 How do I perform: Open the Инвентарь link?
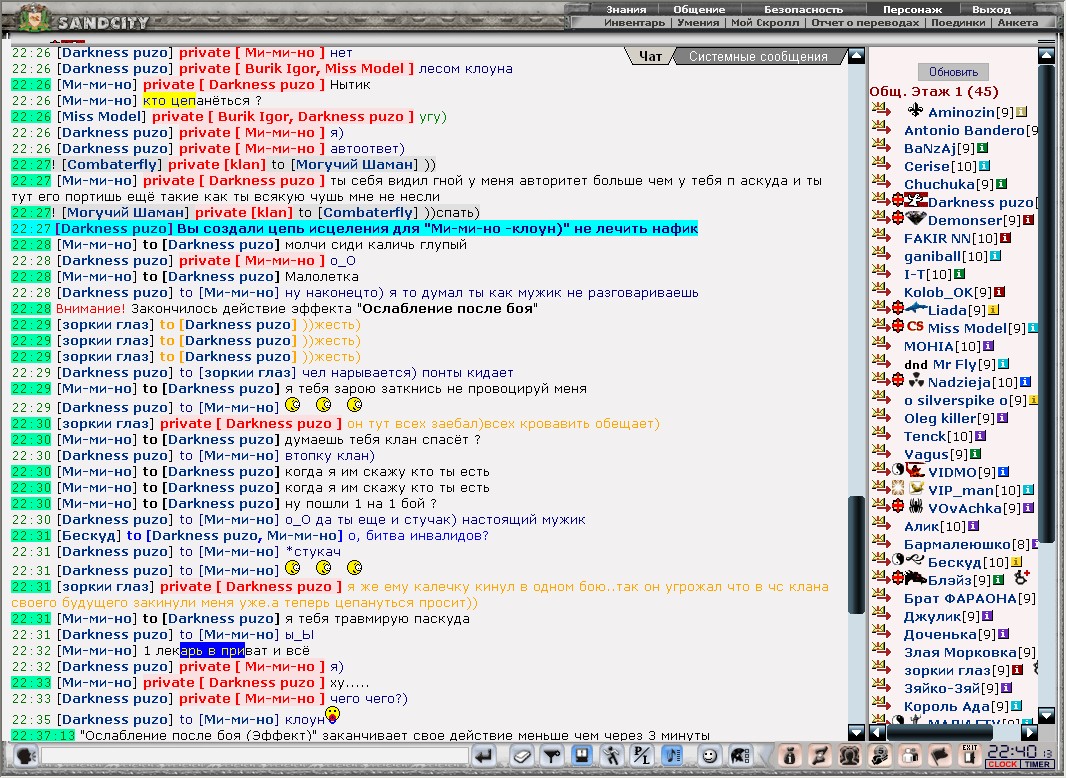click(634, 22)
